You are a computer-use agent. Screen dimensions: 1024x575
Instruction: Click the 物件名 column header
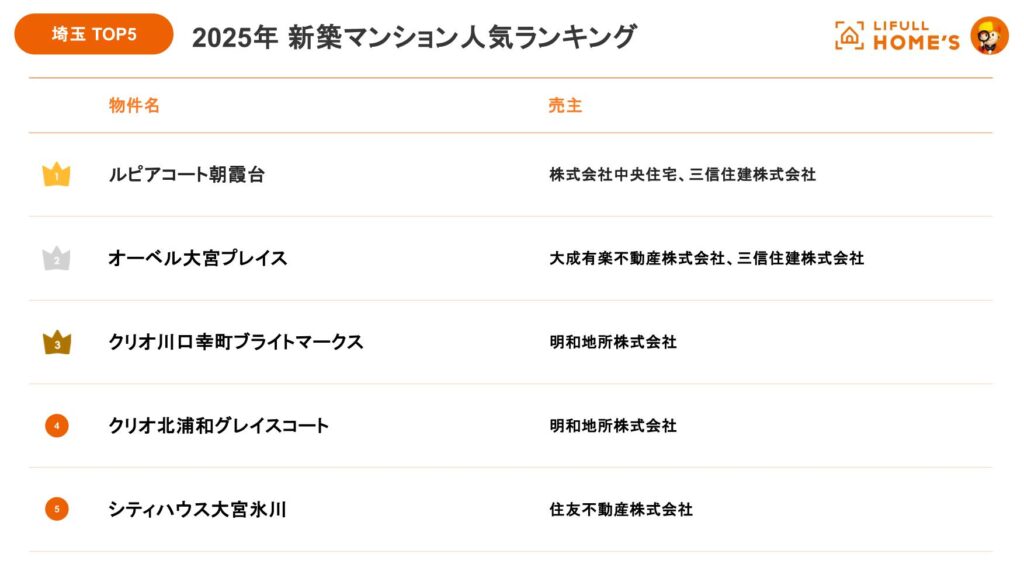pyautogui.click(x=134, y=105)
